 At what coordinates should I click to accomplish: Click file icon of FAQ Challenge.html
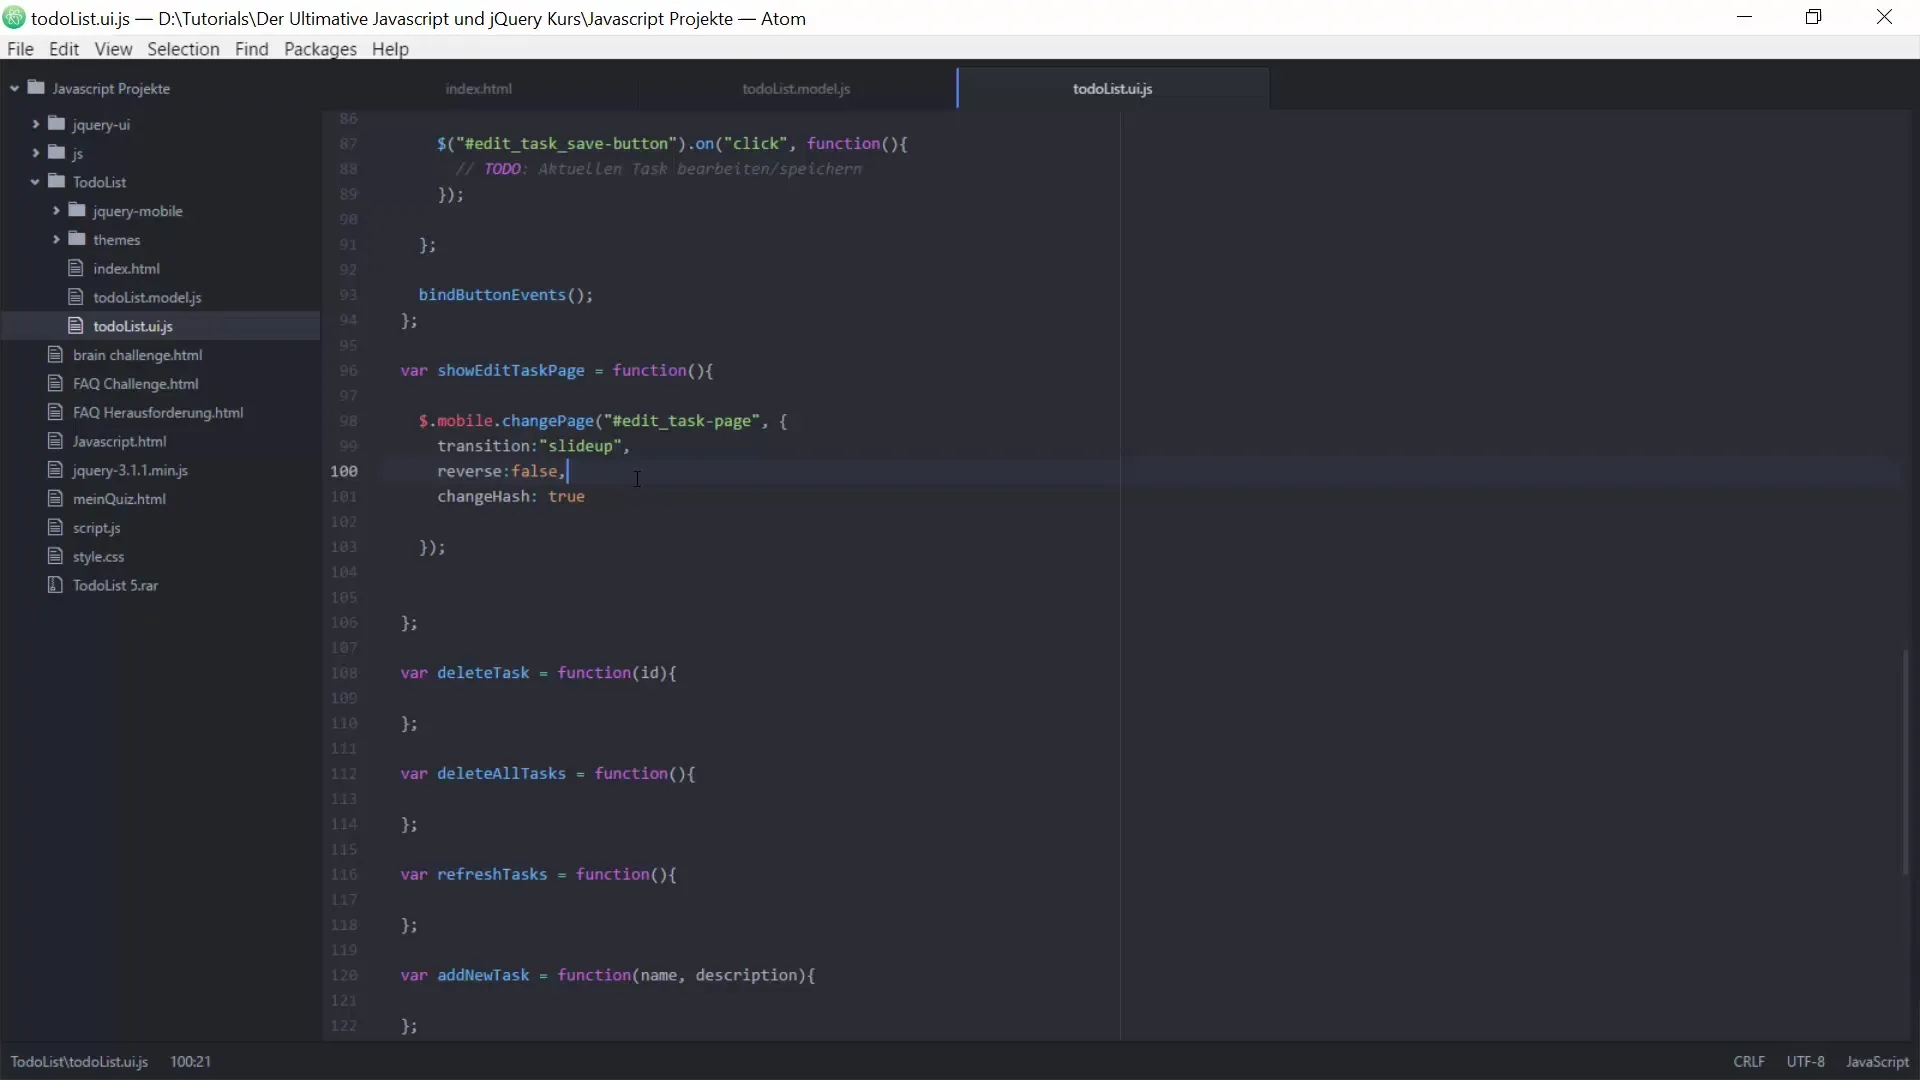[x=55, y=383]
